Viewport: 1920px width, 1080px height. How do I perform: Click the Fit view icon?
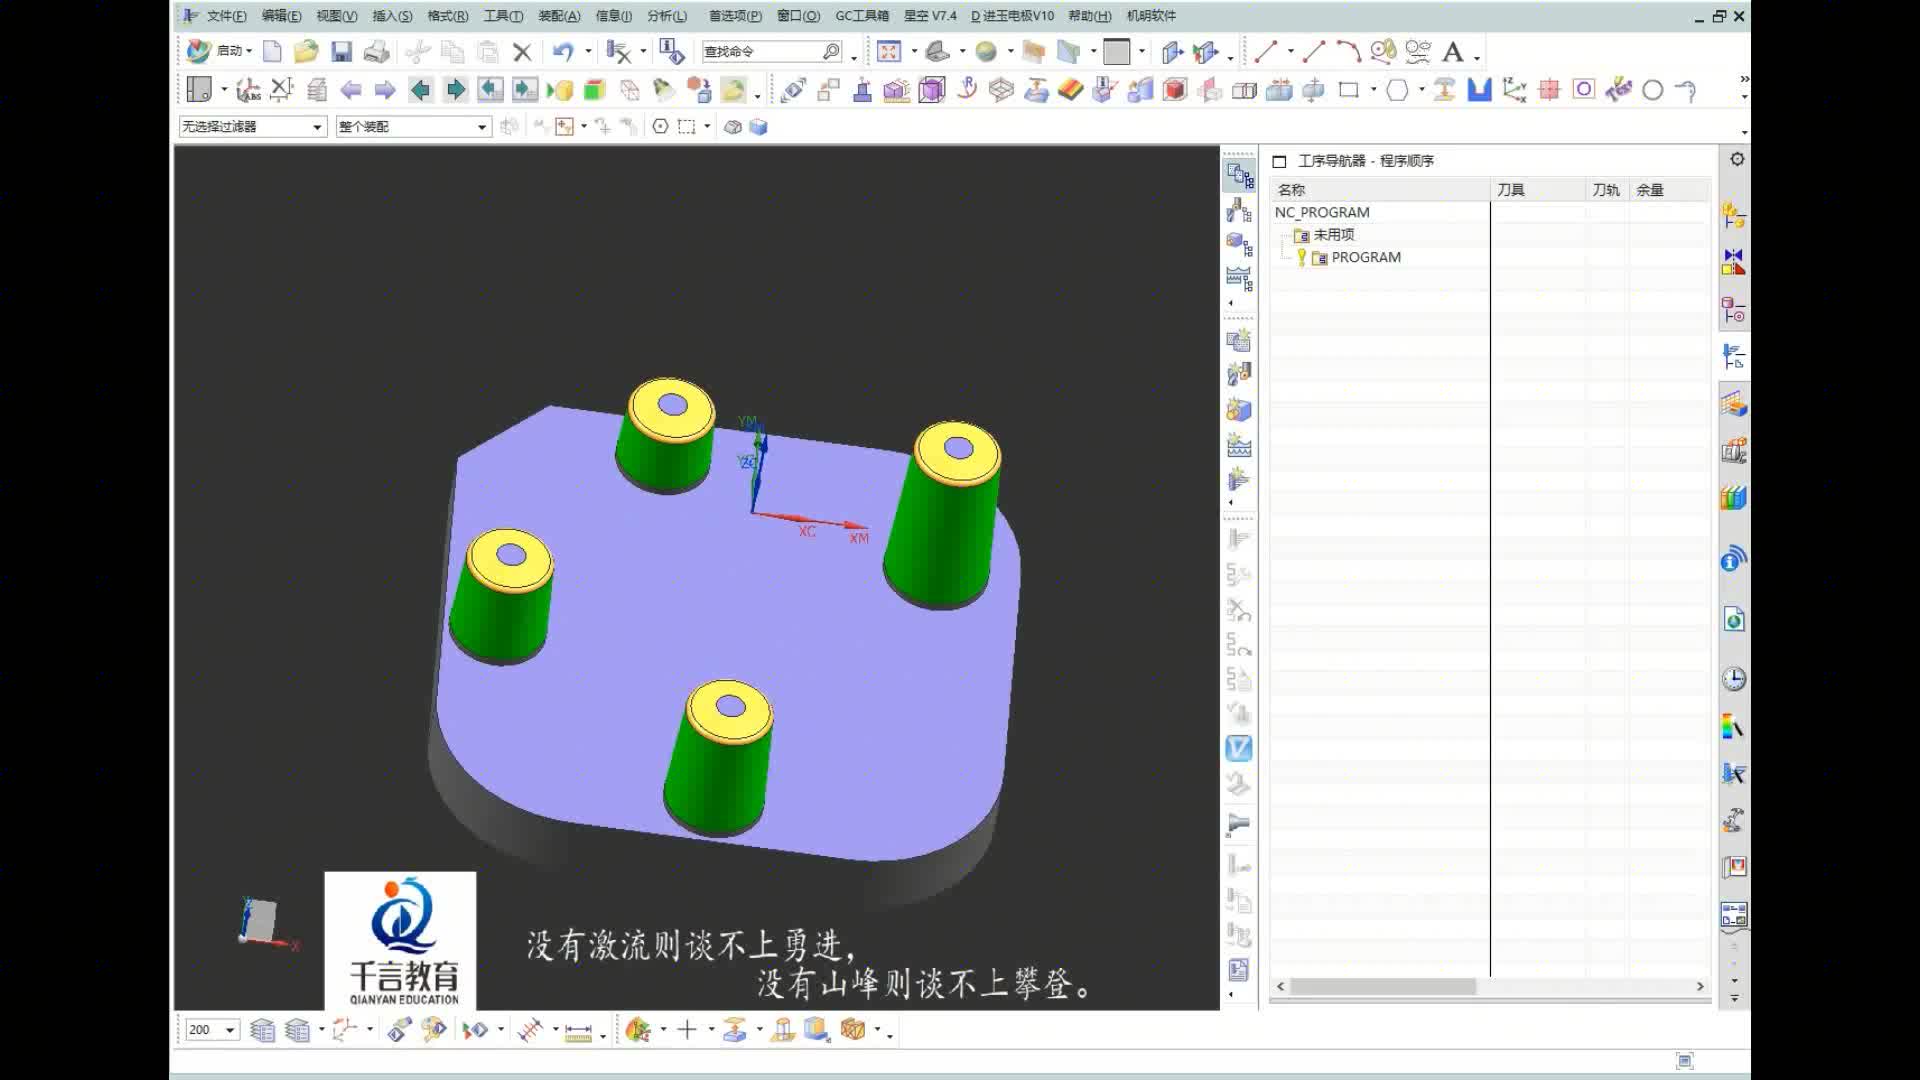coord(889,52)
